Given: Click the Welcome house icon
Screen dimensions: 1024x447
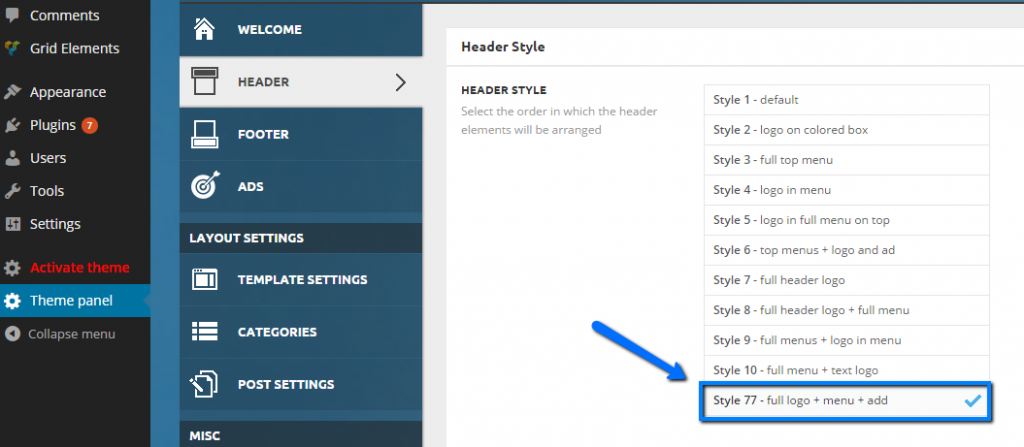Looking at the screenshot, I should point(204,29).
